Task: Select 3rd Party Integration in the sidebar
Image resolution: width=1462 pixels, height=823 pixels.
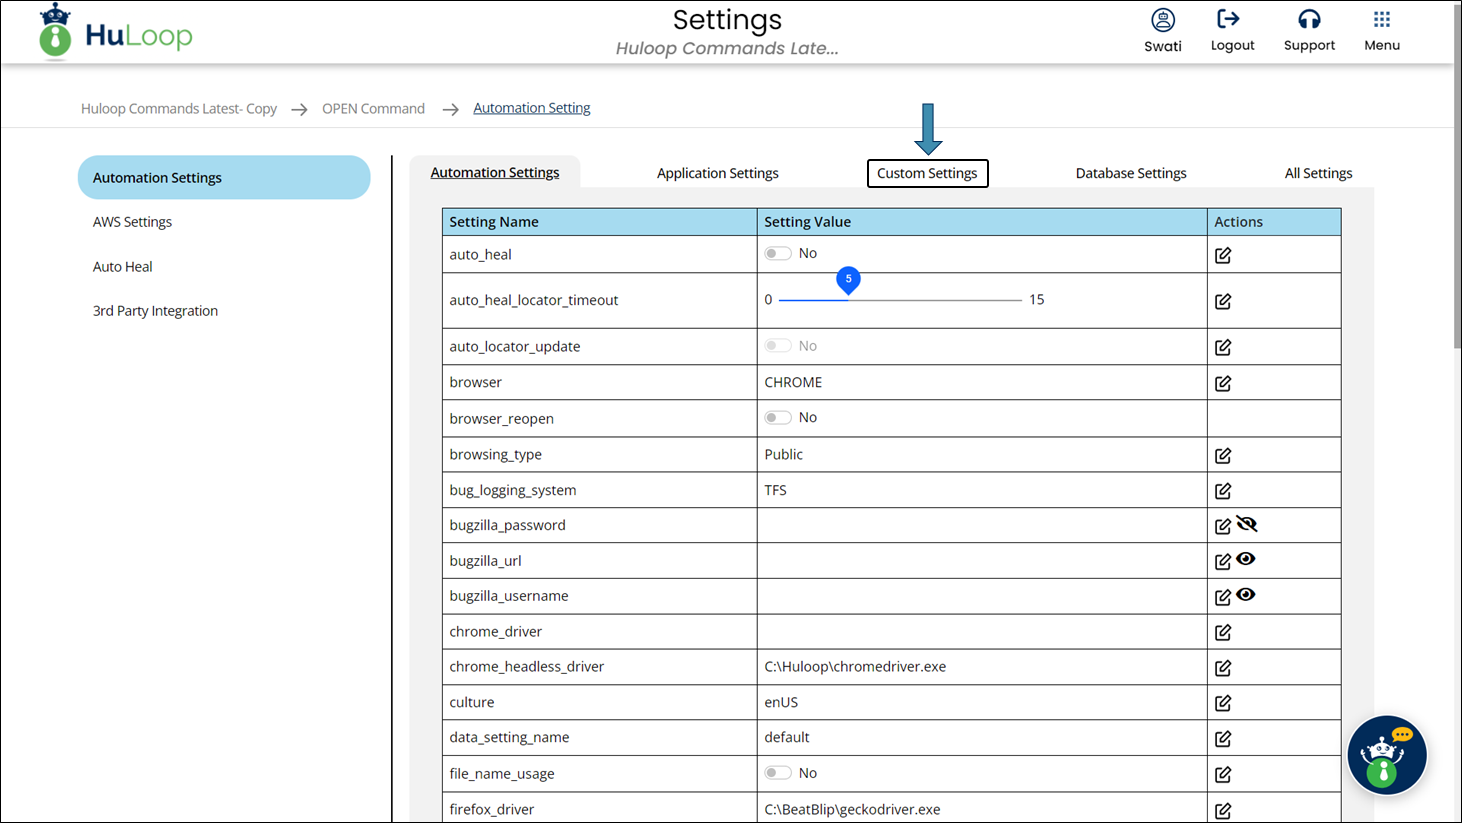Action: pos(155,311)
